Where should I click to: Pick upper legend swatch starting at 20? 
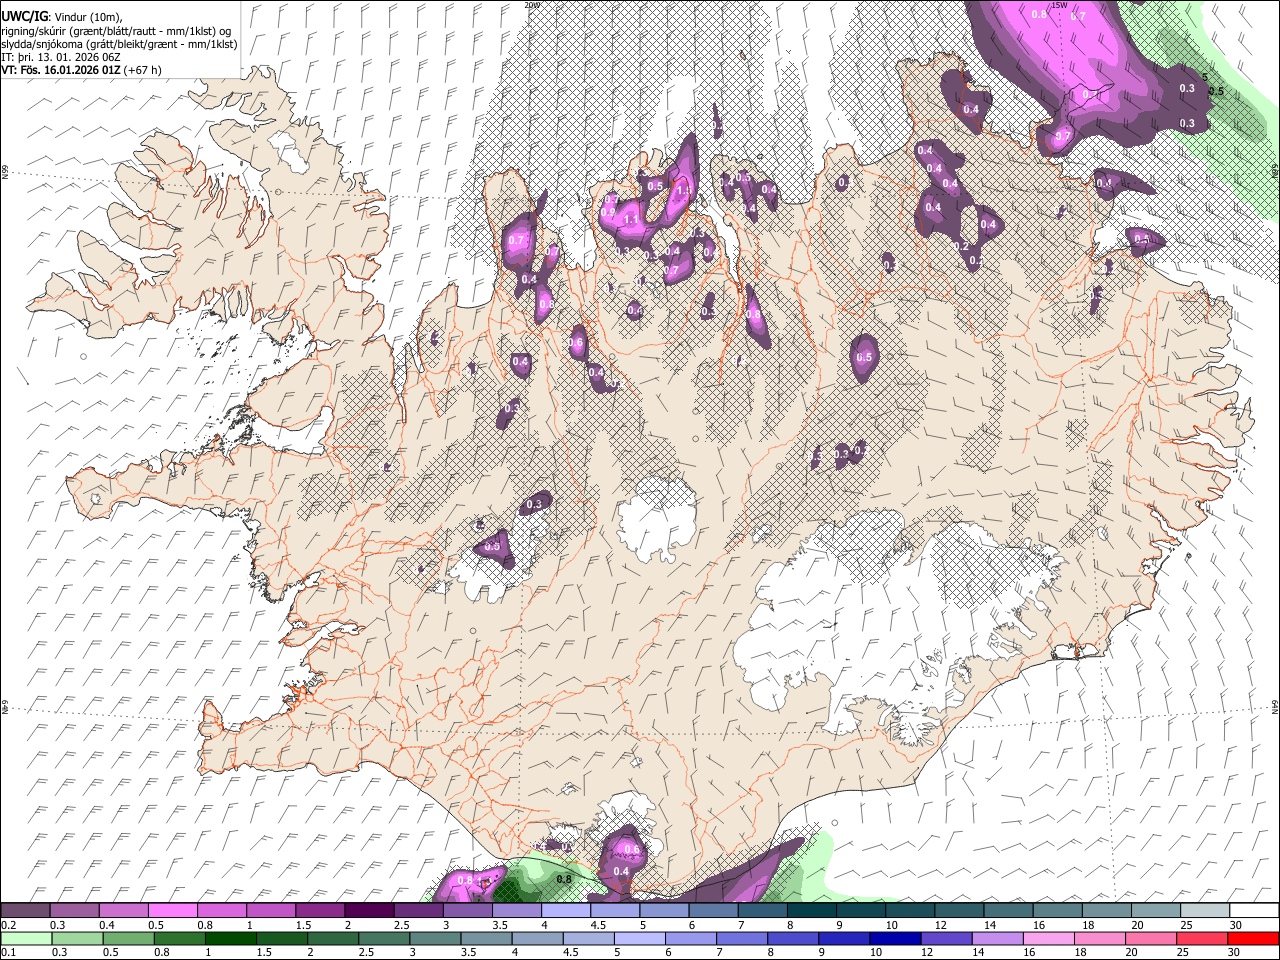(x=1155, y=910)
